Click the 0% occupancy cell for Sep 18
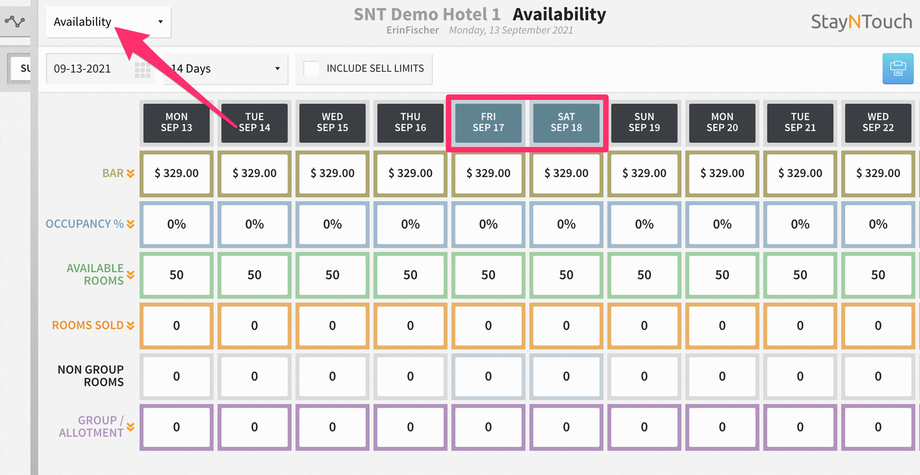This screenshot has width=920, height=475. point(566,224)
